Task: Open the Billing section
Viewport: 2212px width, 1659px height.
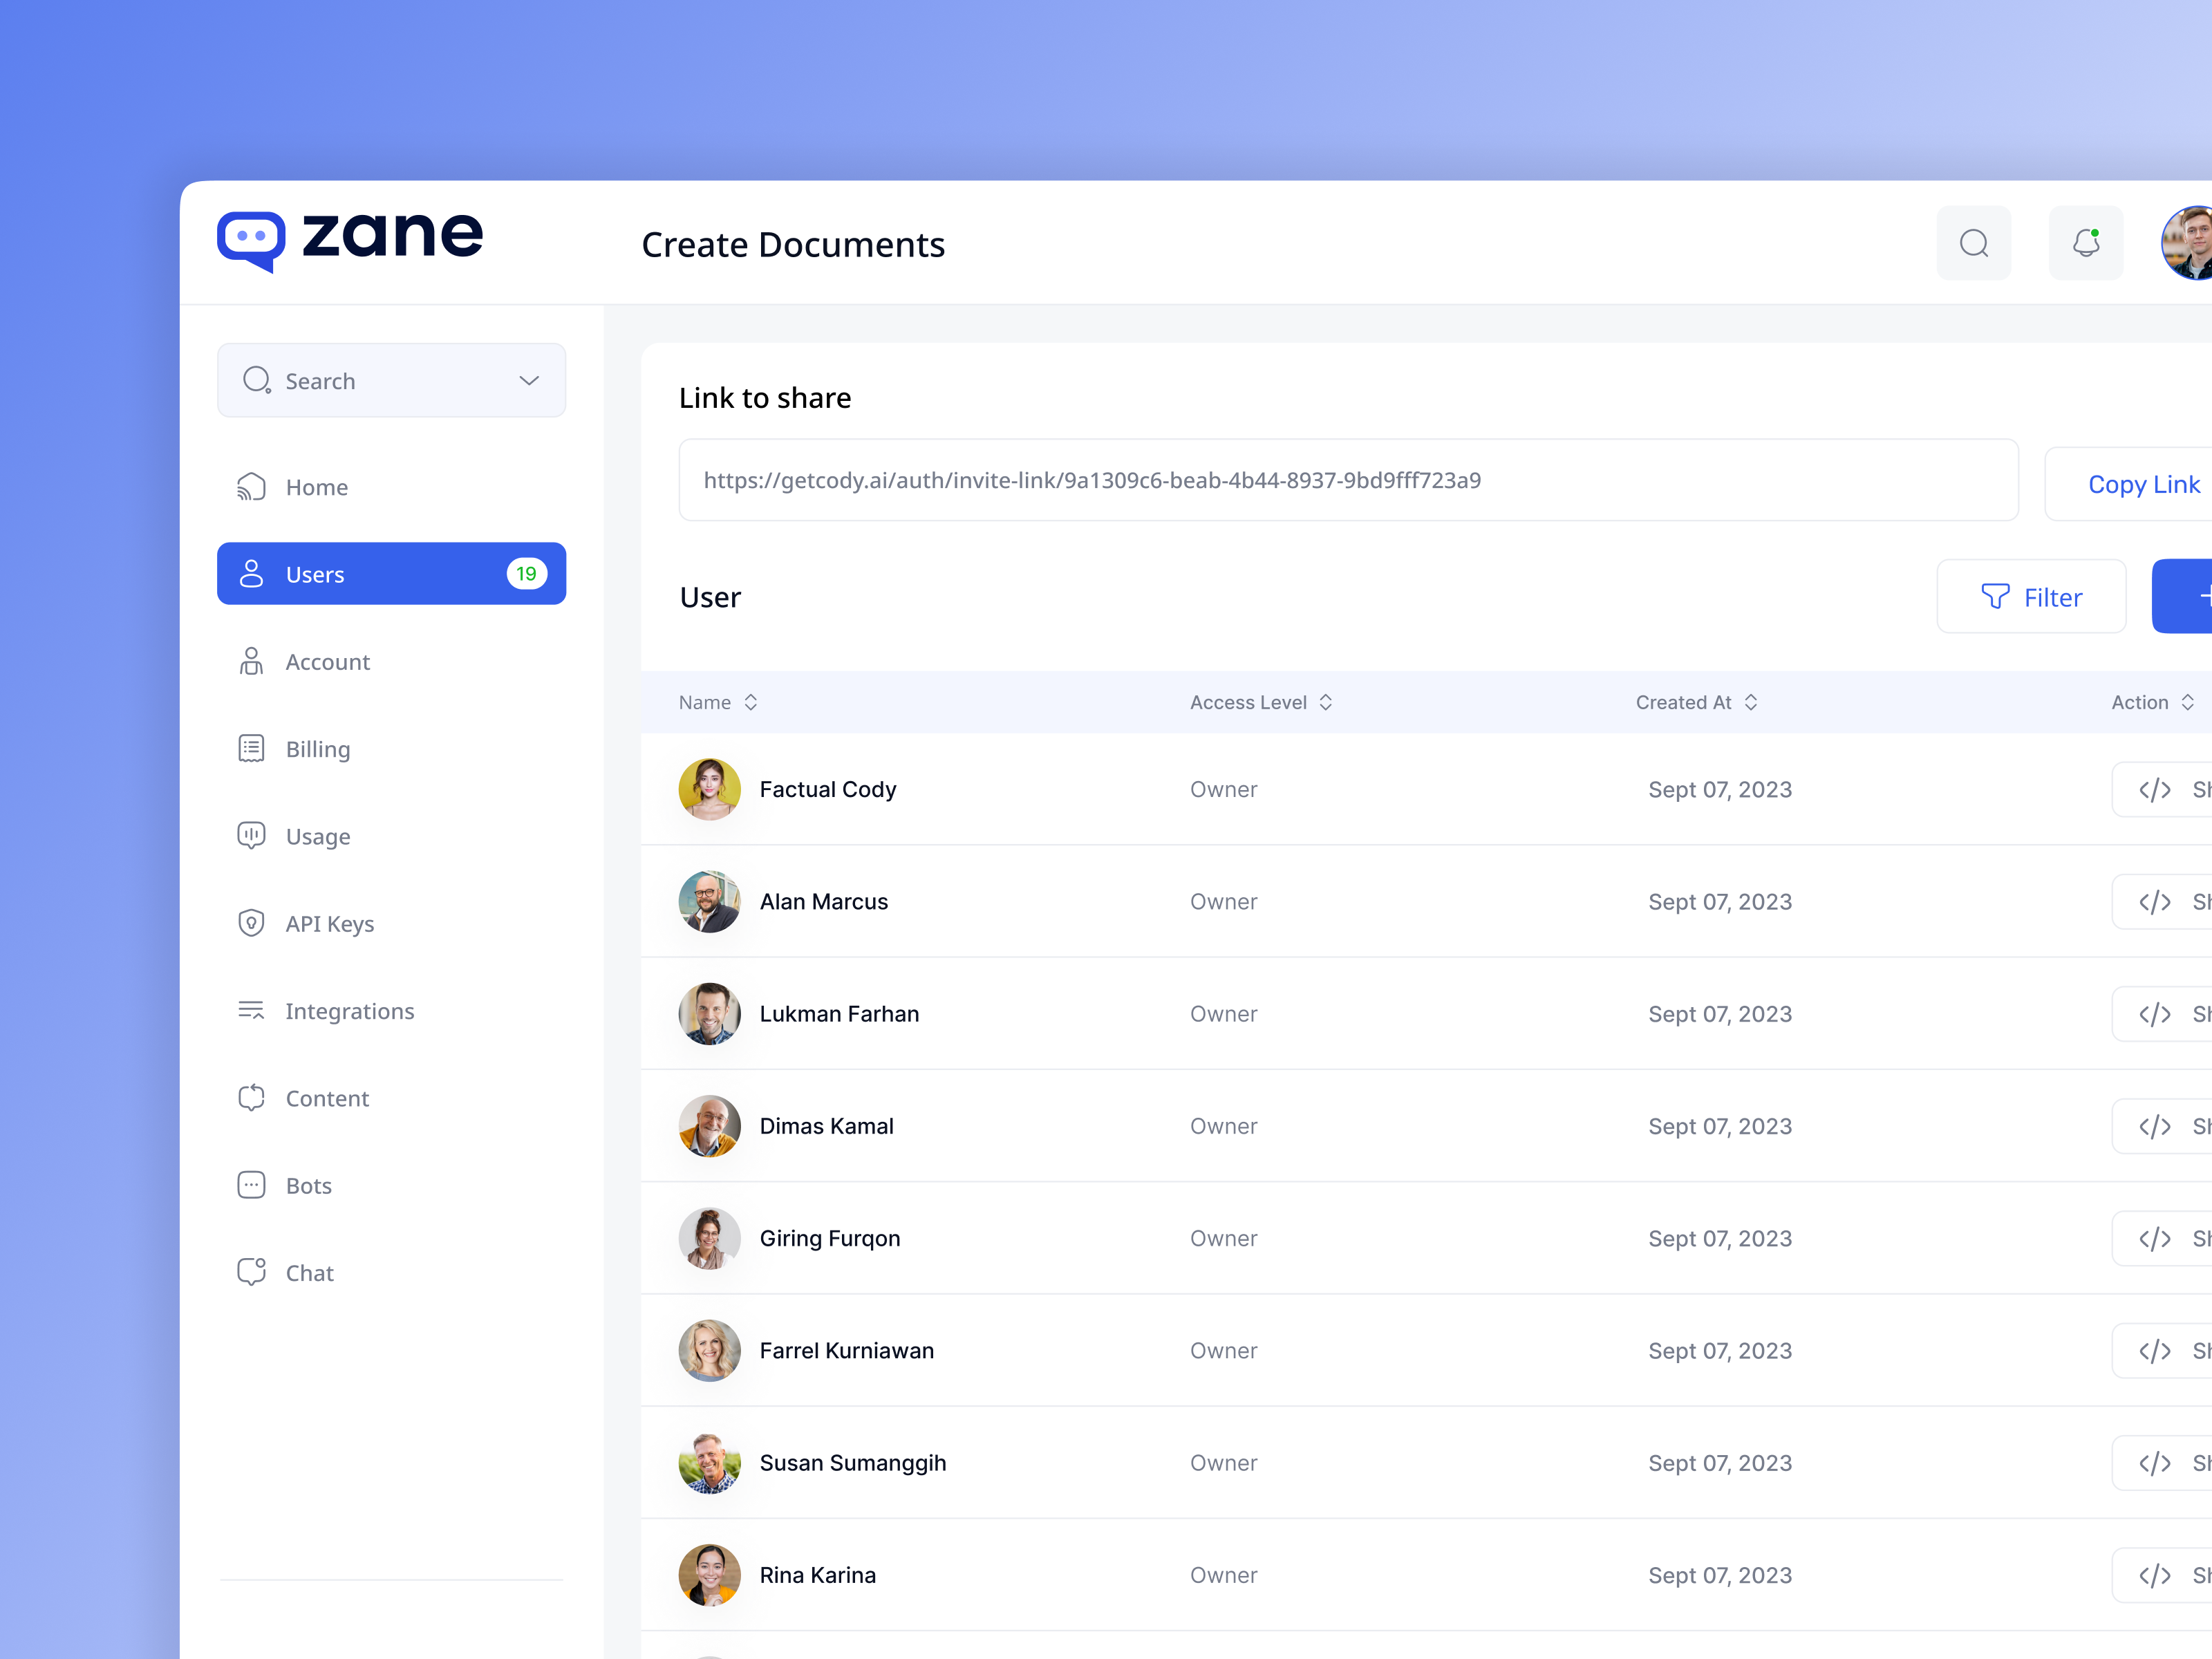Action: click(317, 748)
